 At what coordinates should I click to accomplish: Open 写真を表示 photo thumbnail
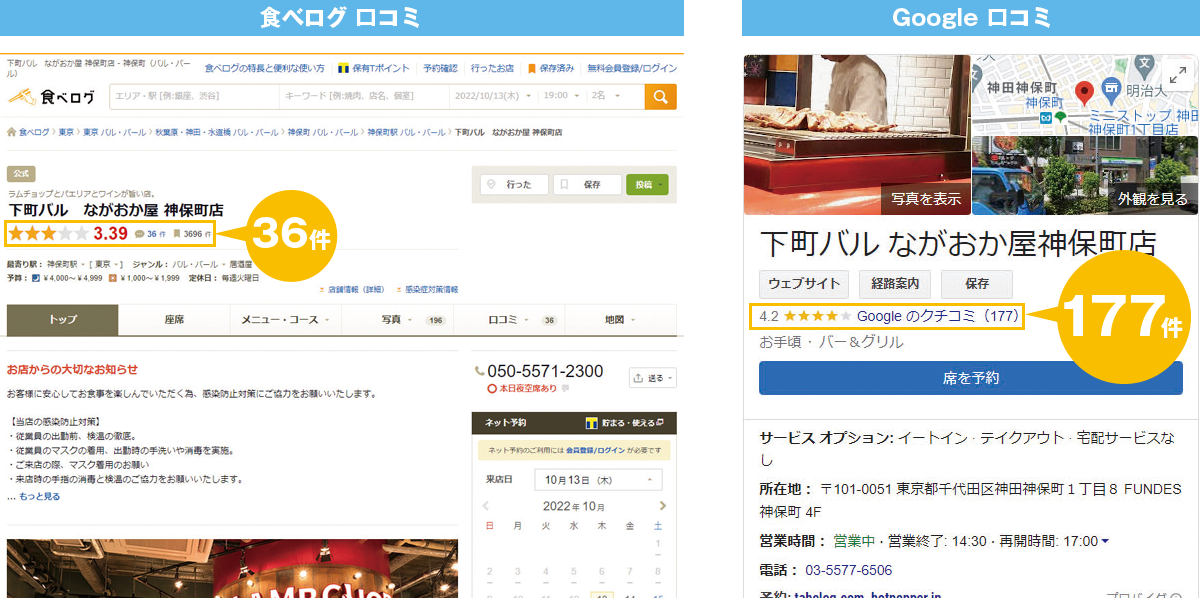[x=857, y=135]
